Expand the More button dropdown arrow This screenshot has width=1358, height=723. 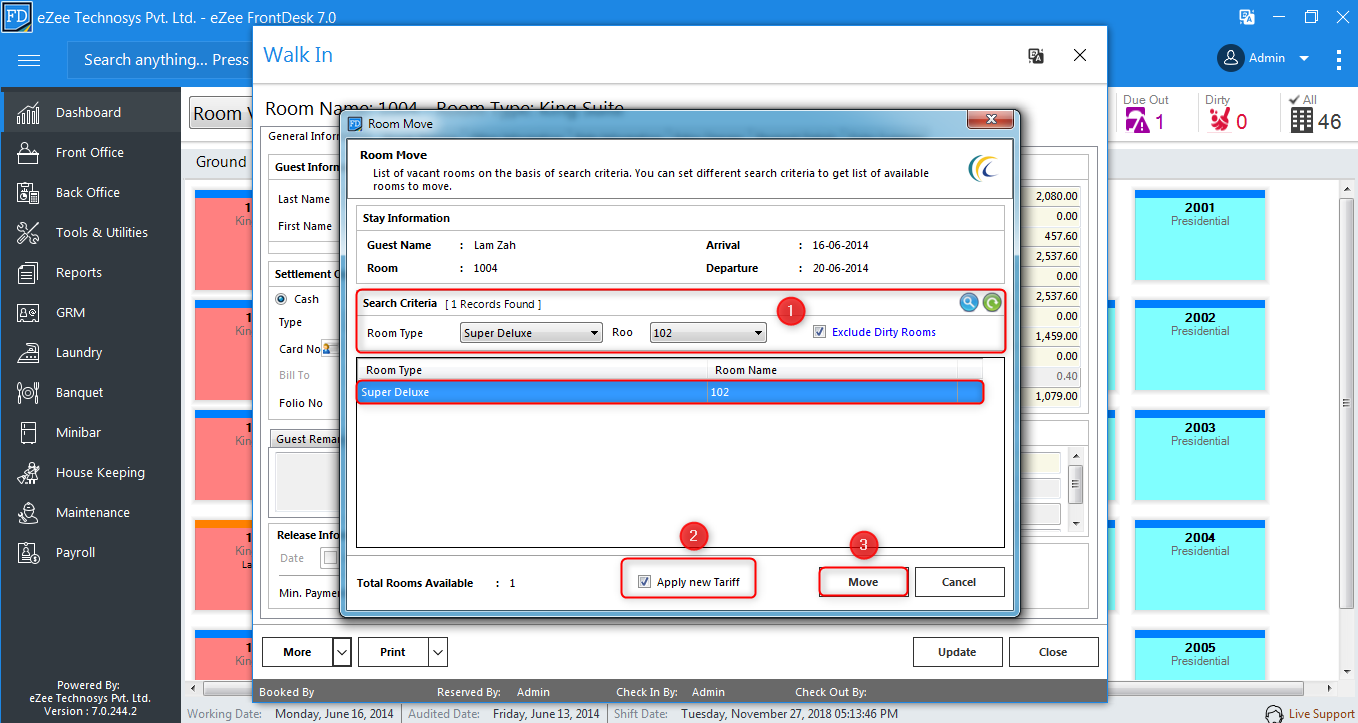pyautogui.click(x=342, y=652)
